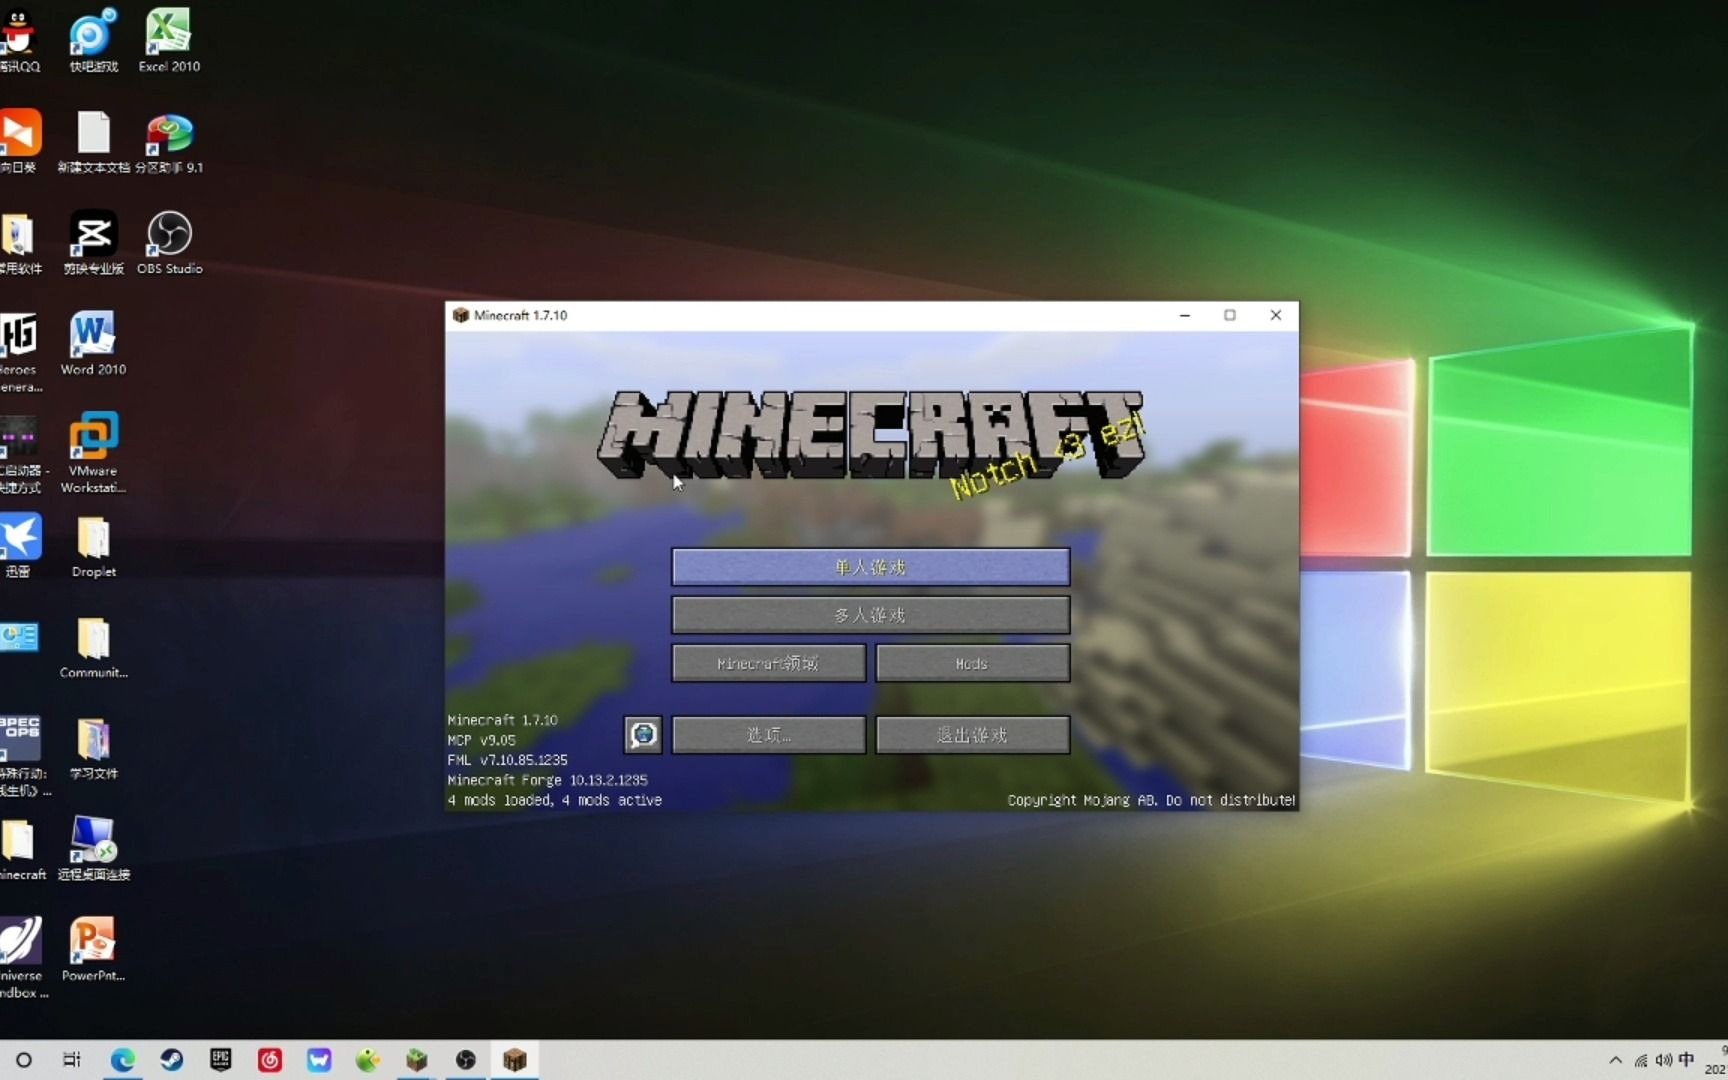Open network status tray icon
The height and width of the screenshot is (1080, 1728).
(1640, 1060)
